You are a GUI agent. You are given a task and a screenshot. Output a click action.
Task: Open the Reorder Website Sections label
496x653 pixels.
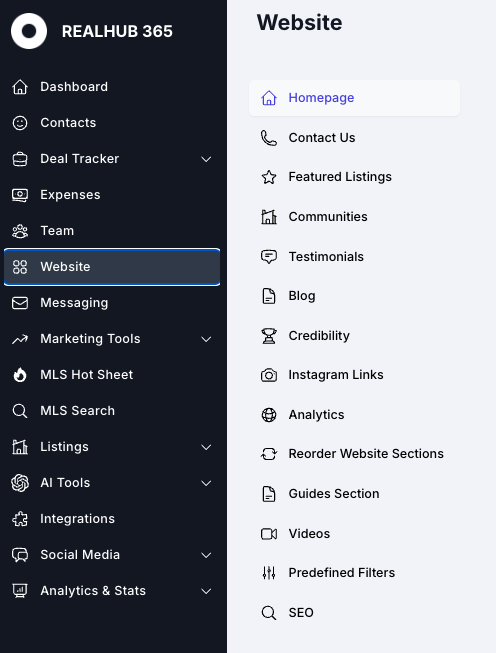[366, 454]
